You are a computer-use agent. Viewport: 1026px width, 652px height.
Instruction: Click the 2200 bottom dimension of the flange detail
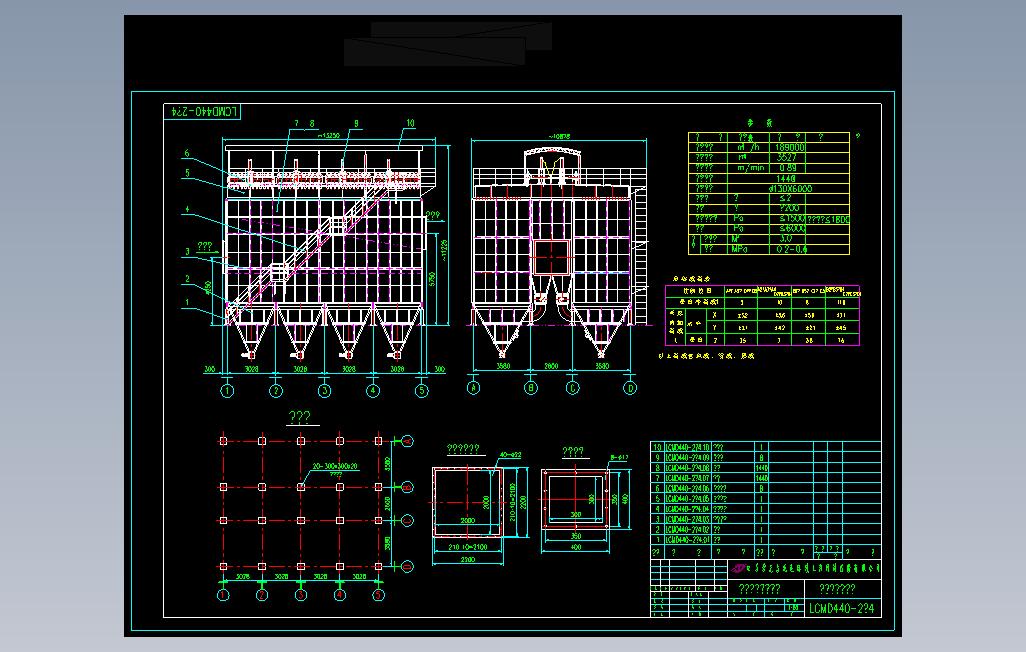[x=467, y=560]
